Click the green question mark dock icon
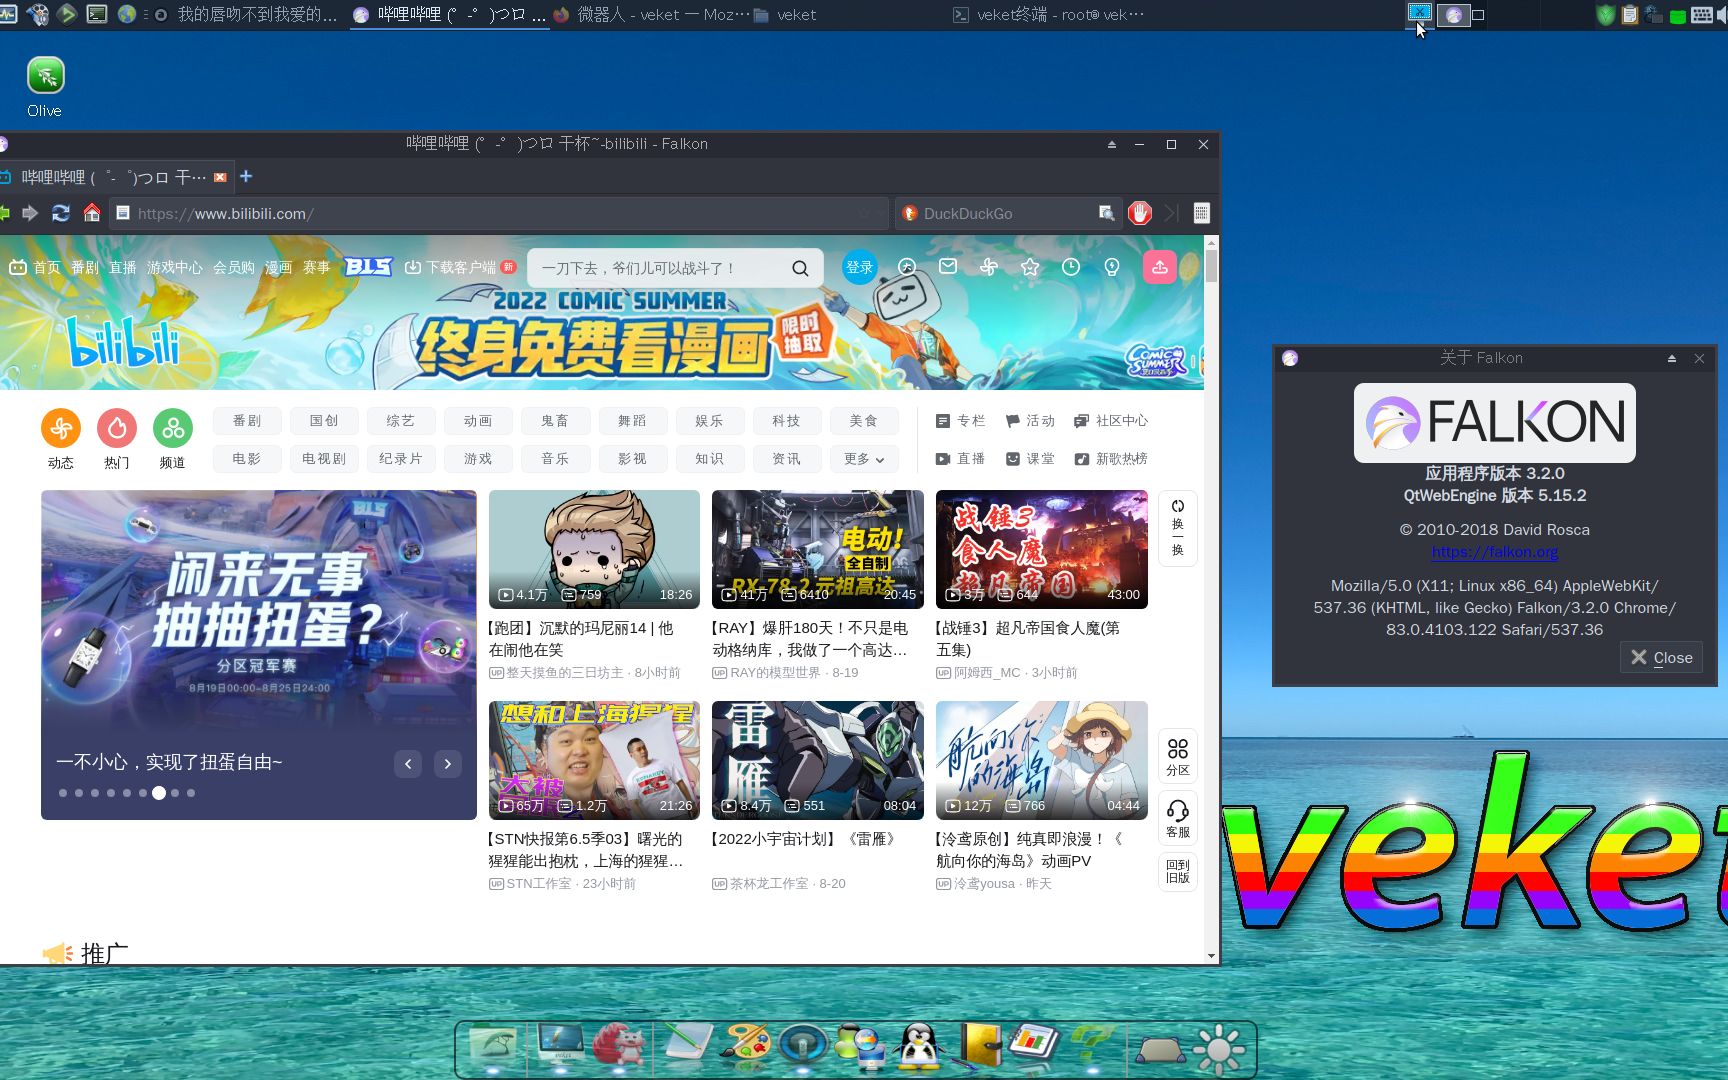 [x=1092, y=1047]
